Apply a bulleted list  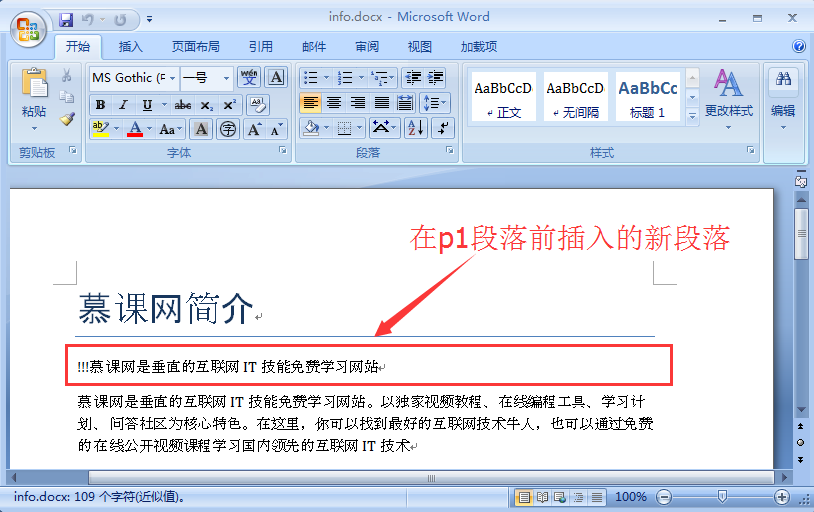coord(310,78)
